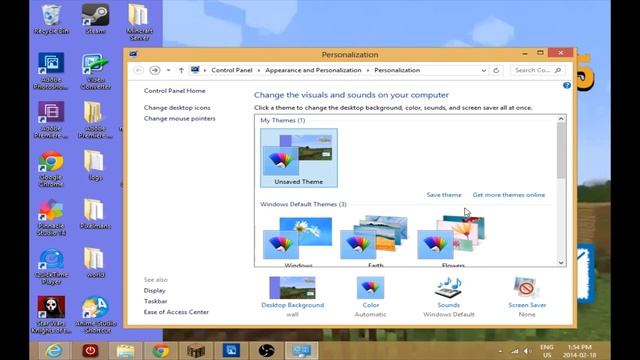The image size is (640, 360).
Task: Expand the recent locations dropdown arrow
Action: (x=168, y=70)
